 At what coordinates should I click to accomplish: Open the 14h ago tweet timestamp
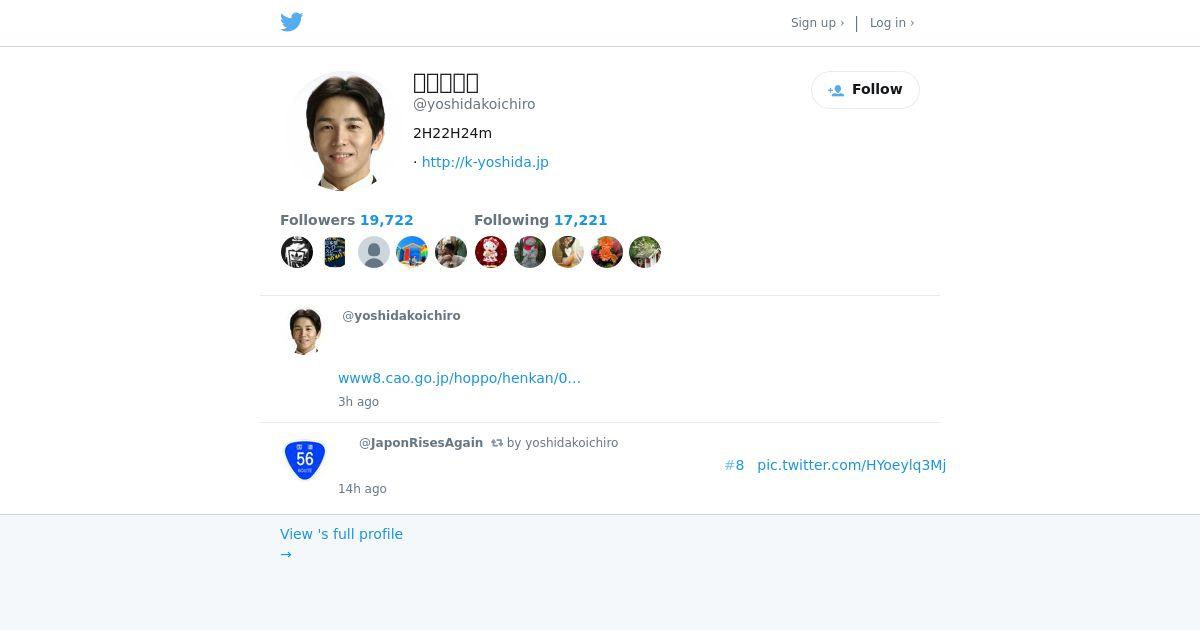pyautogui.click(x=362, y=489)
